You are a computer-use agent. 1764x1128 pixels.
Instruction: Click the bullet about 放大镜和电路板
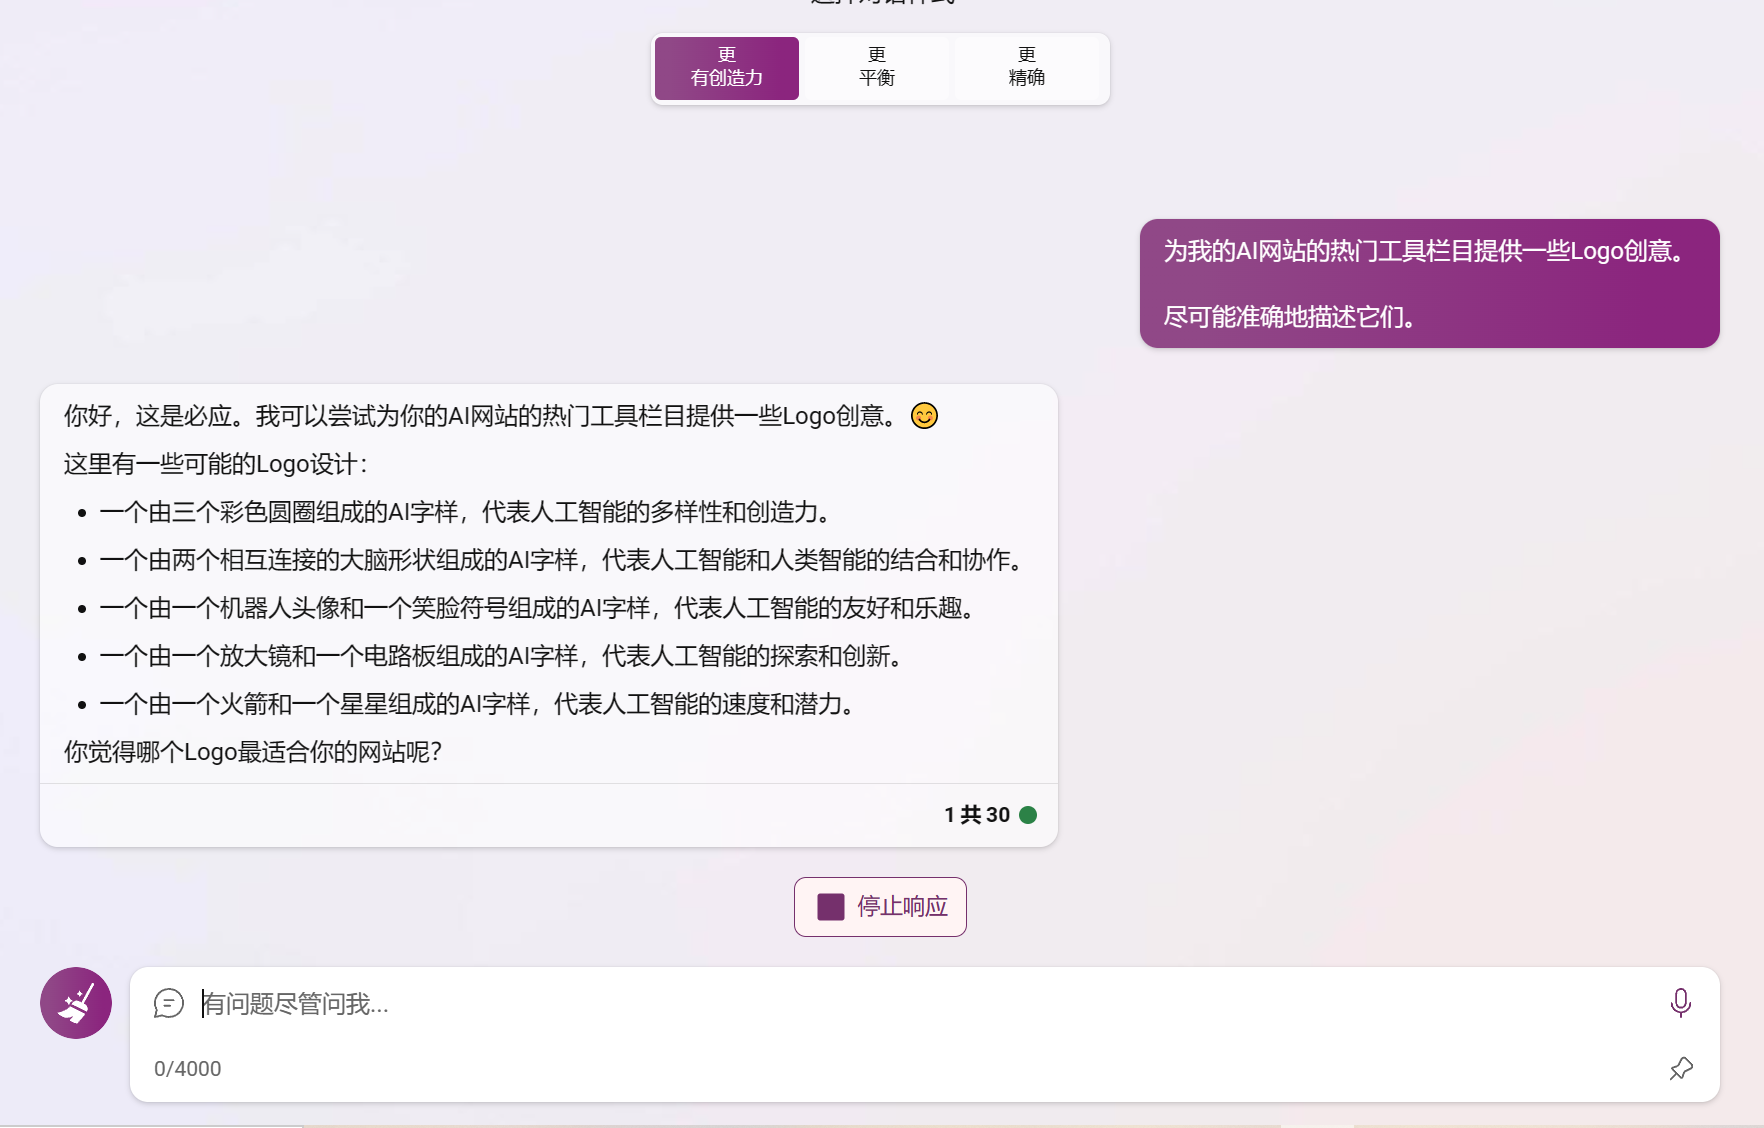pos(502,656)
